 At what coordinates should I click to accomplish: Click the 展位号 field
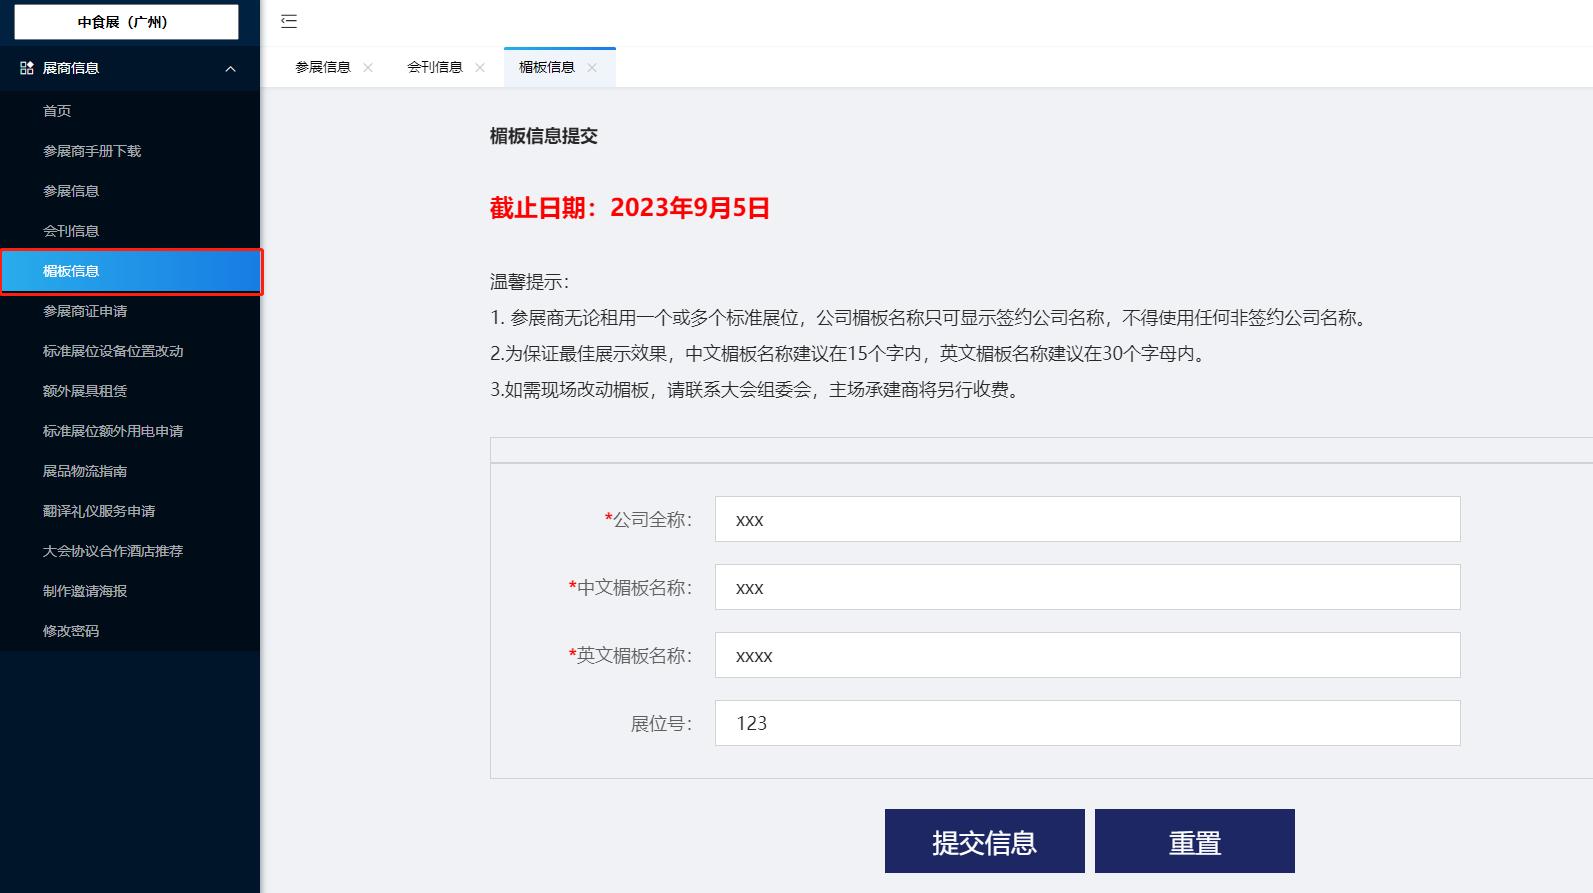pyautogui.click(x=1087, y=723)
